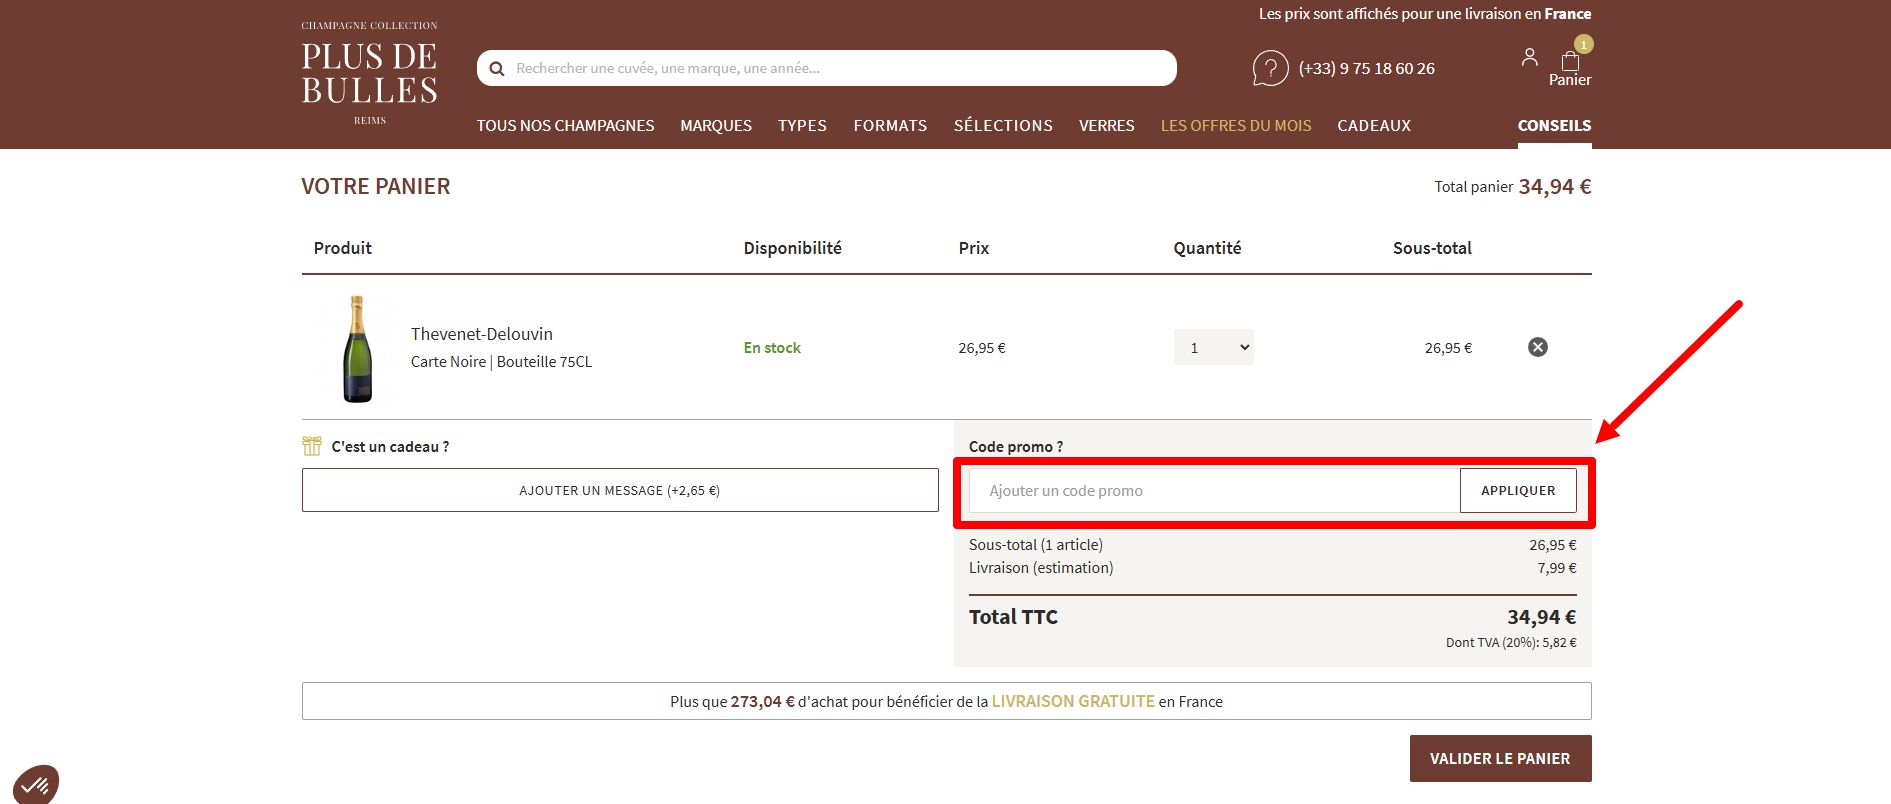This screenshot has height=804, width=1891.
Task: Click the Carte Noire | Bouteille 75CL text
Action: coord(501,362)
